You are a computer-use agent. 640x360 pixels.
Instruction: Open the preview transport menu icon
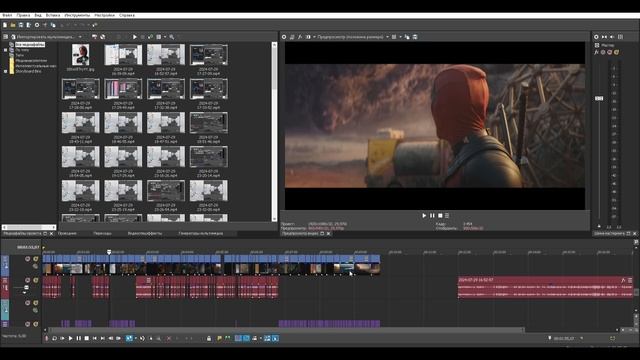point(447,216)
